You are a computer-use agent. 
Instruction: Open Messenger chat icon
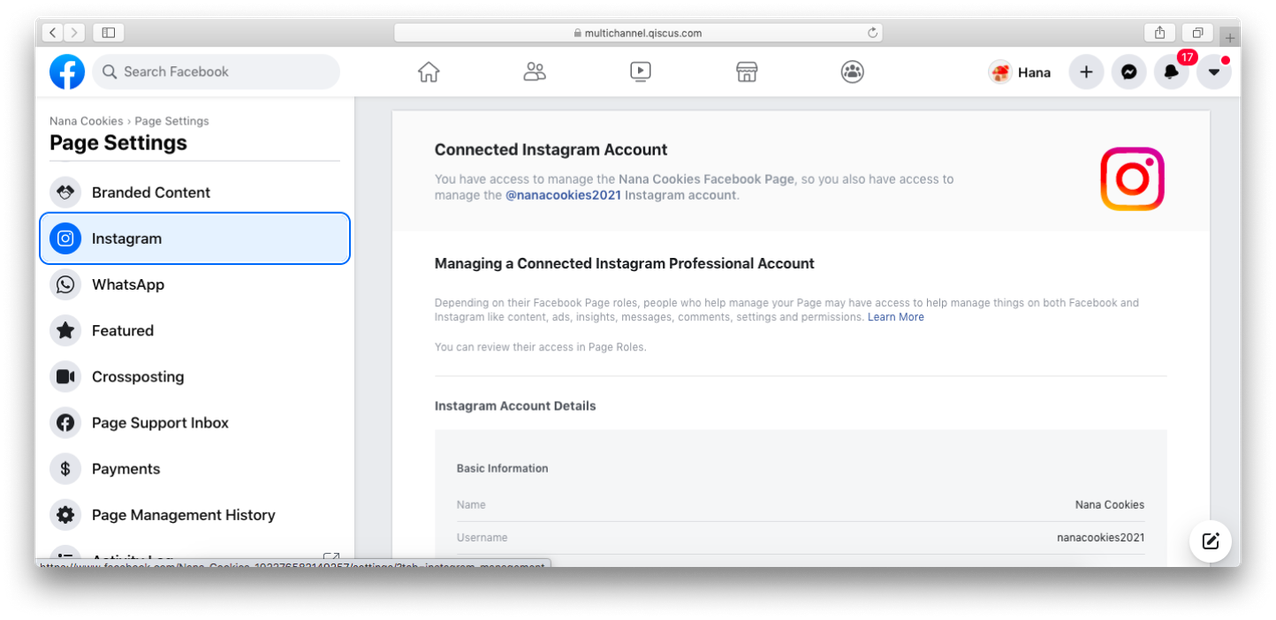(1129, 72)
